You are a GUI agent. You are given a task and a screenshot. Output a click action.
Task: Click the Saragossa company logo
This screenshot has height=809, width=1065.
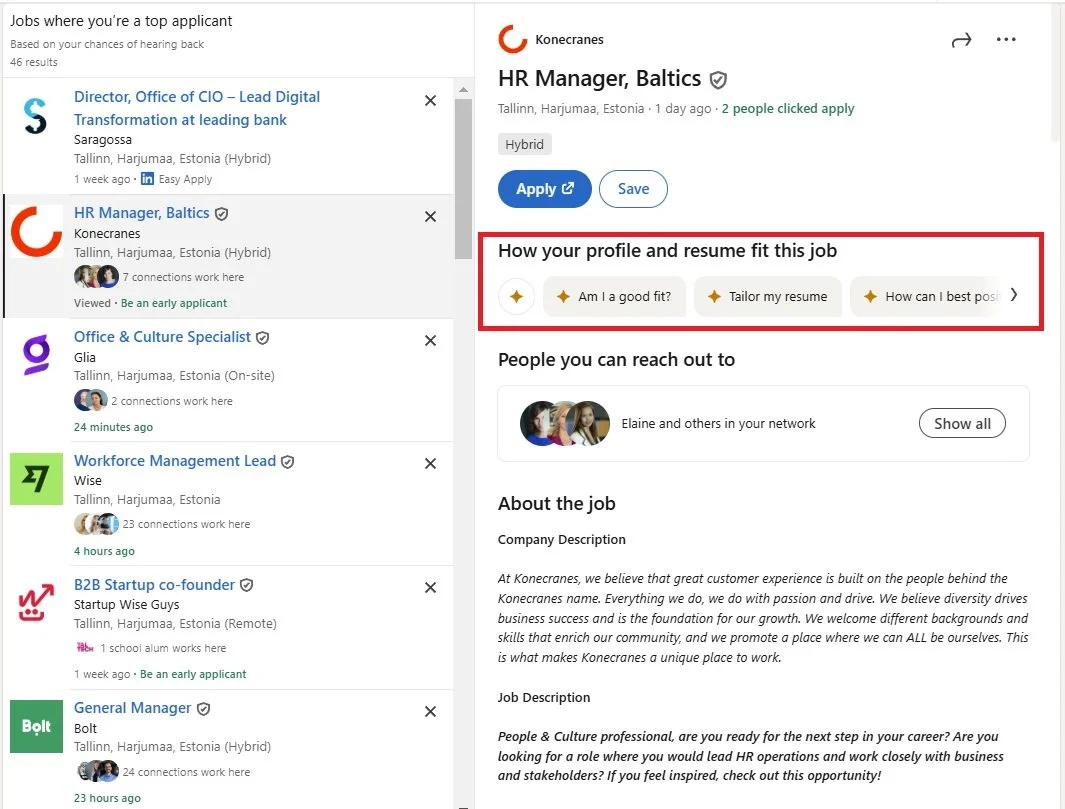coord(36,115)
